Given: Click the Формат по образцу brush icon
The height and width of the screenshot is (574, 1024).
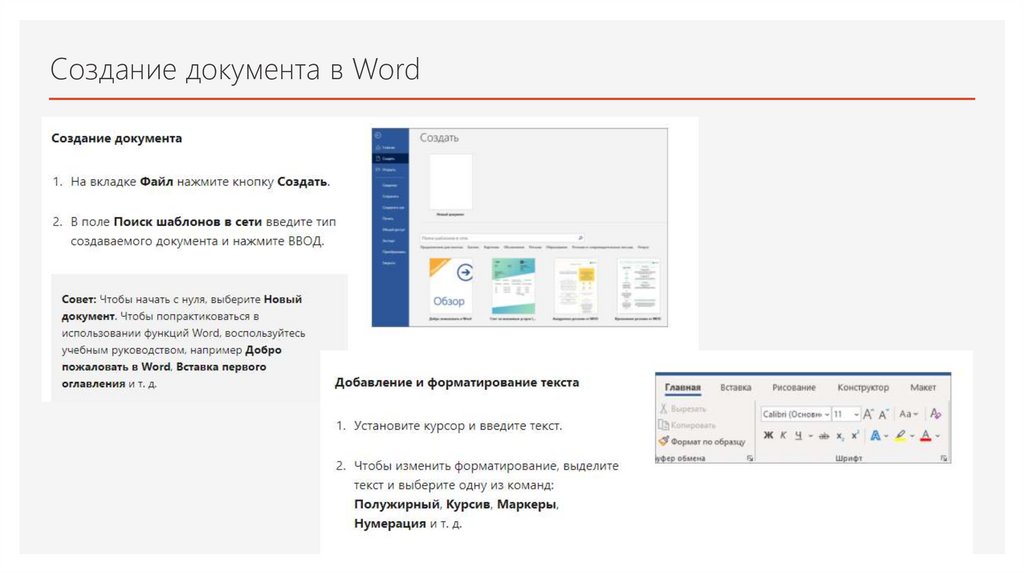Looking at the screenshot, I should click(664, 441).
